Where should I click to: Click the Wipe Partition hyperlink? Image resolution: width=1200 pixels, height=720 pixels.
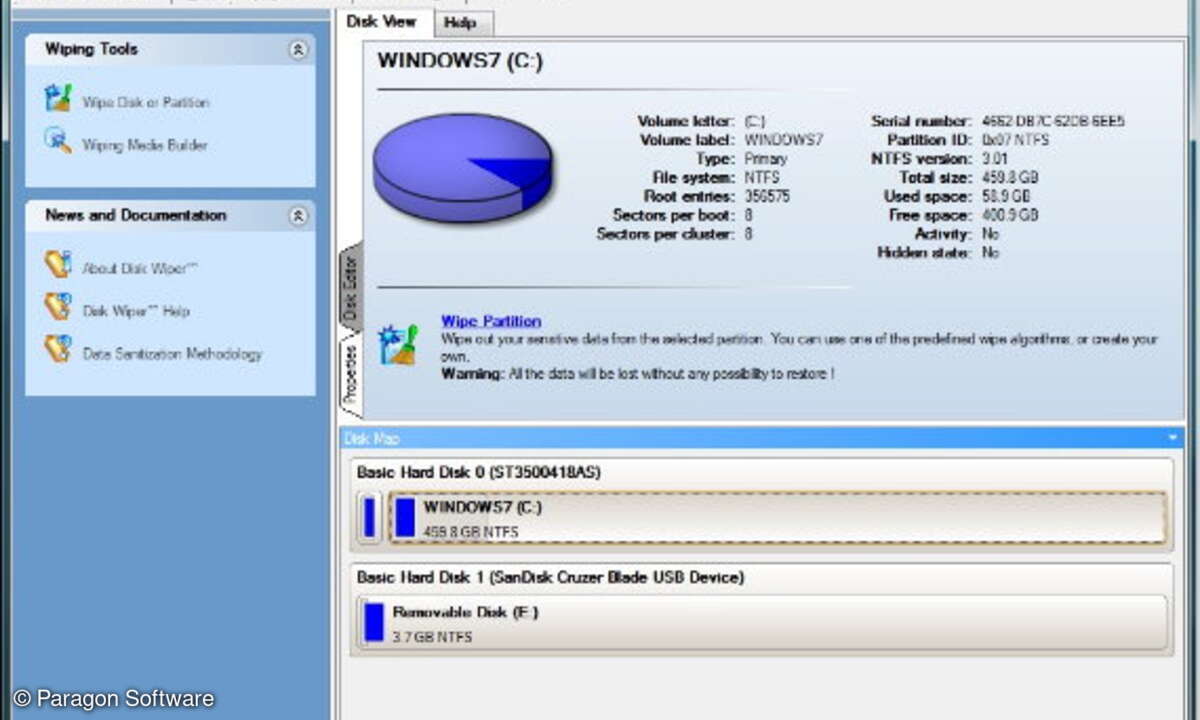coord(491,321)
